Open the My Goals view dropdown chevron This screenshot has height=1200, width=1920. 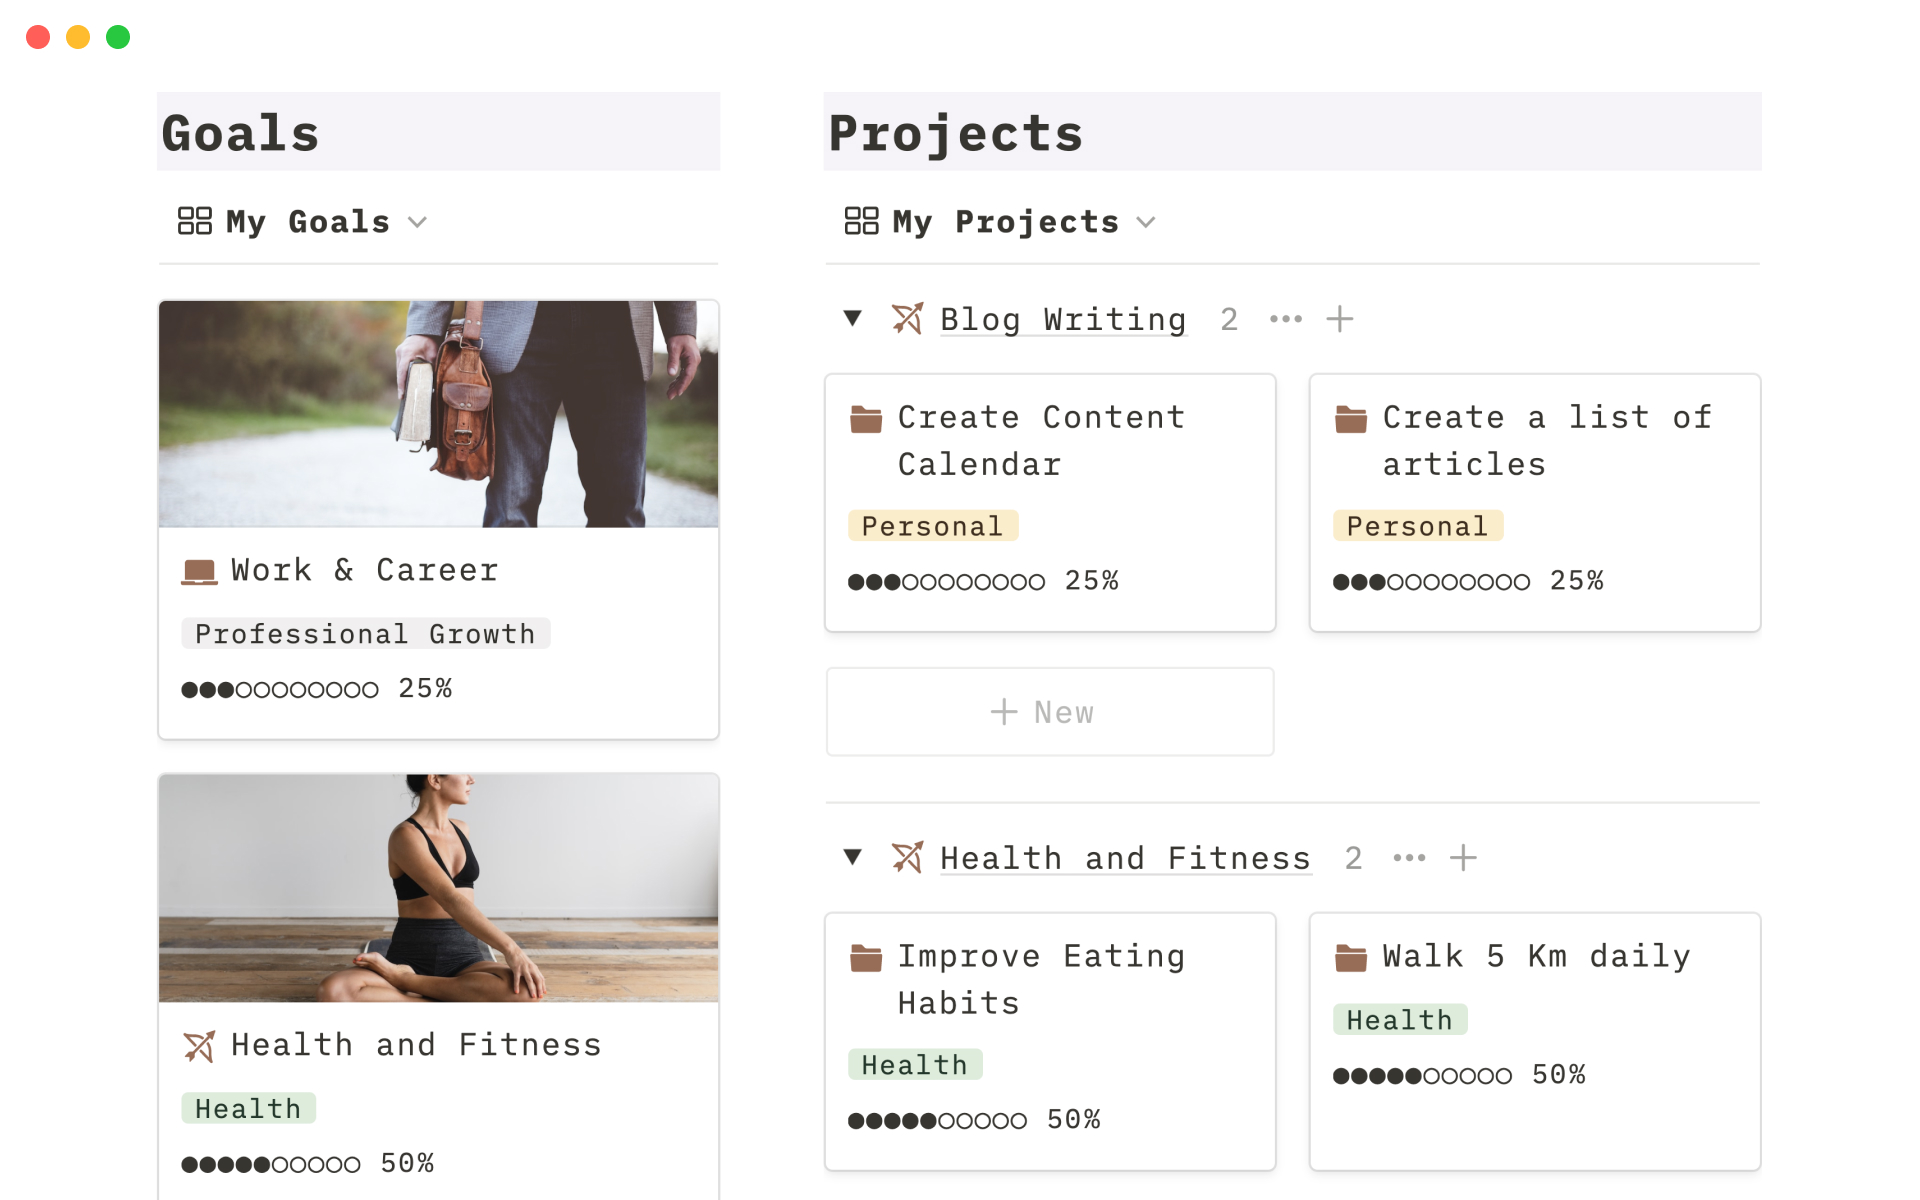point(418,222)
